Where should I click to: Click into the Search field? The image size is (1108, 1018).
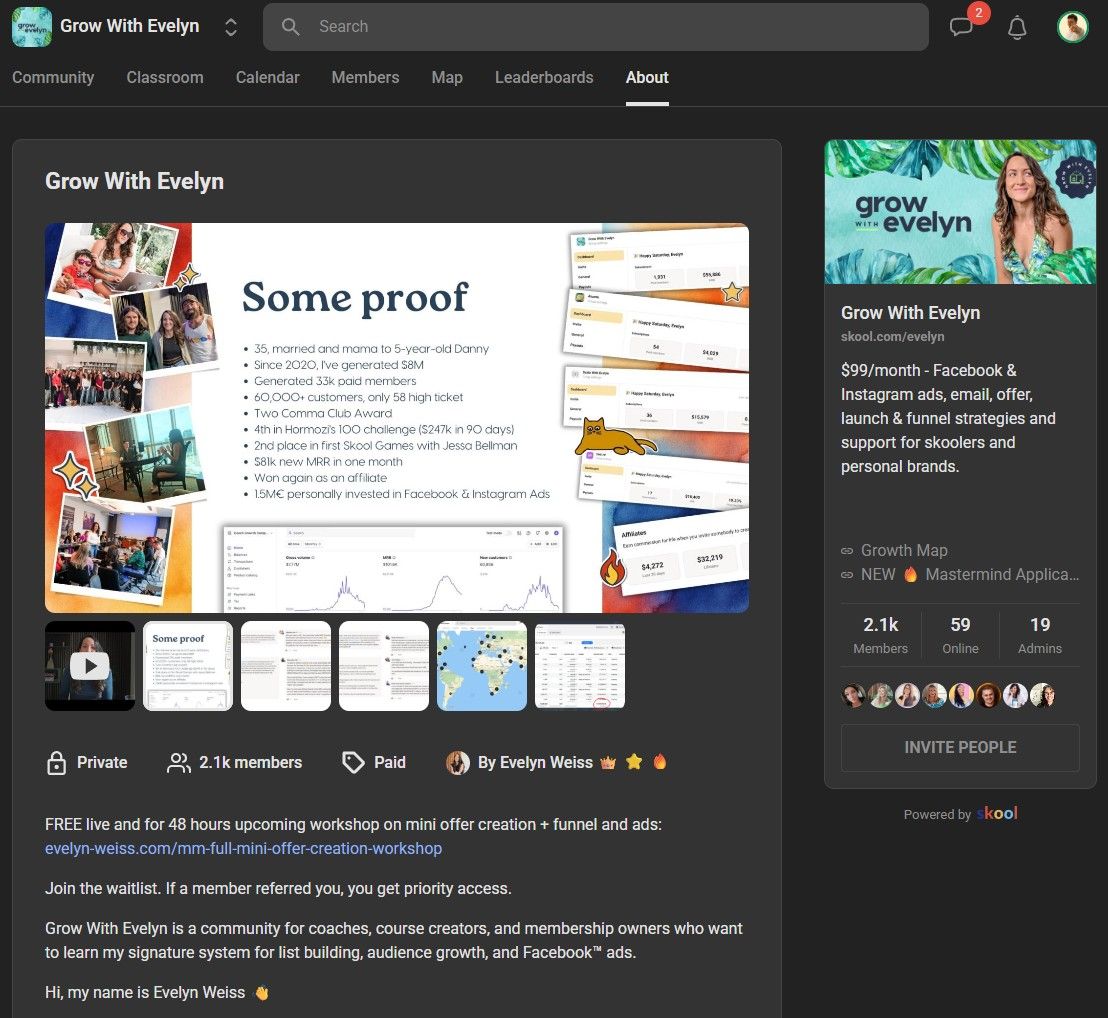tap(596, 27)
